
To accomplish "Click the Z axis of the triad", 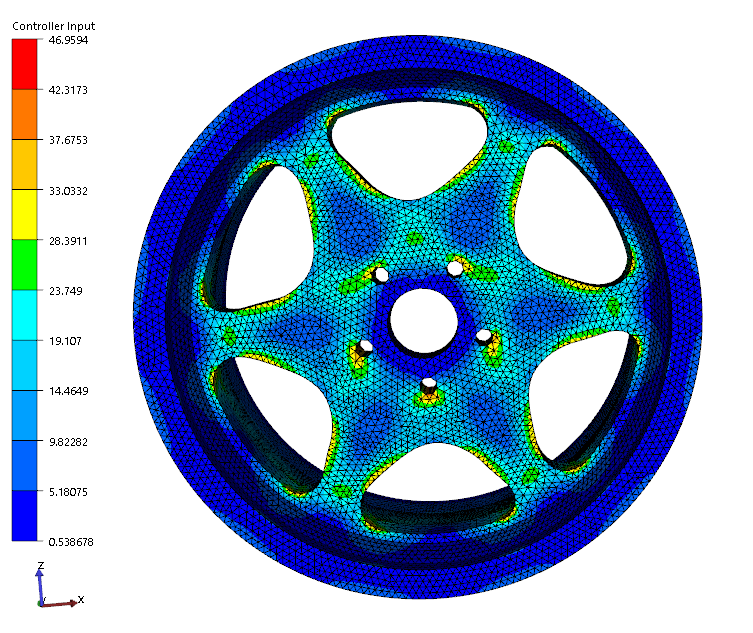I will [40, 584].
